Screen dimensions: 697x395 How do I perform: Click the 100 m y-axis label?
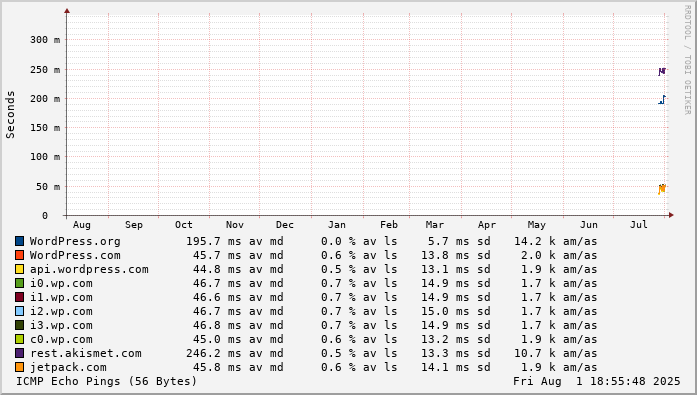coord(45,156)
